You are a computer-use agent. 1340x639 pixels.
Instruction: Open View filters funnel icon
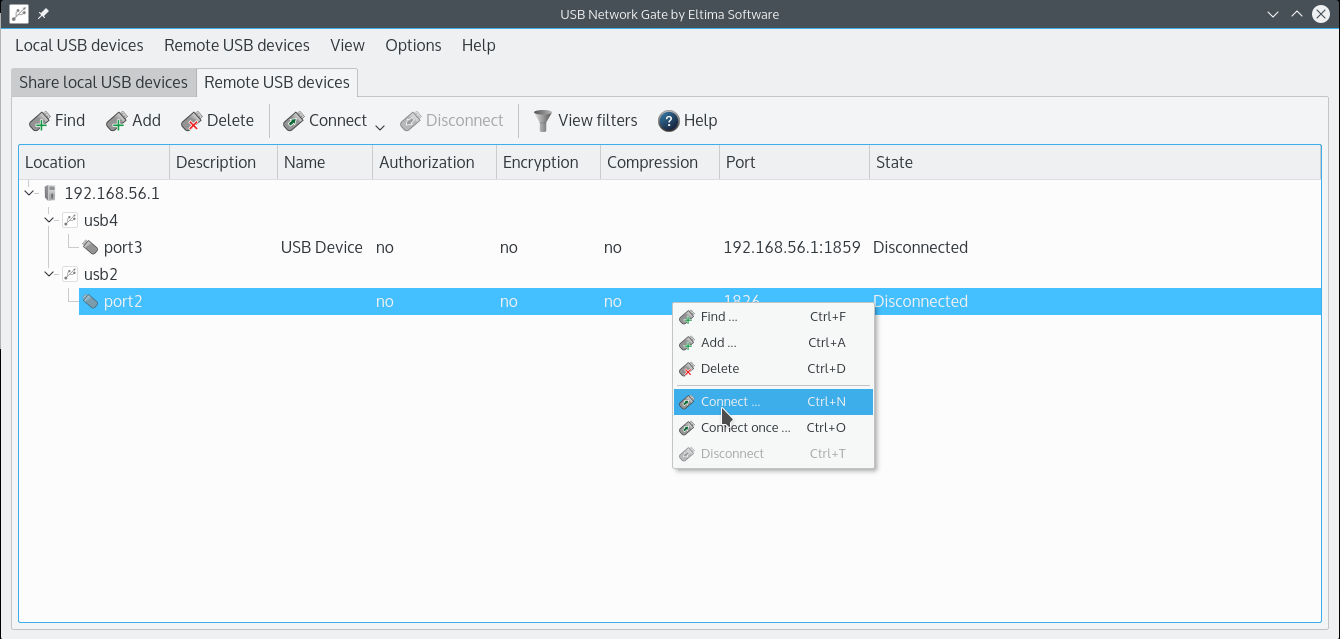[x=542, y=121]
